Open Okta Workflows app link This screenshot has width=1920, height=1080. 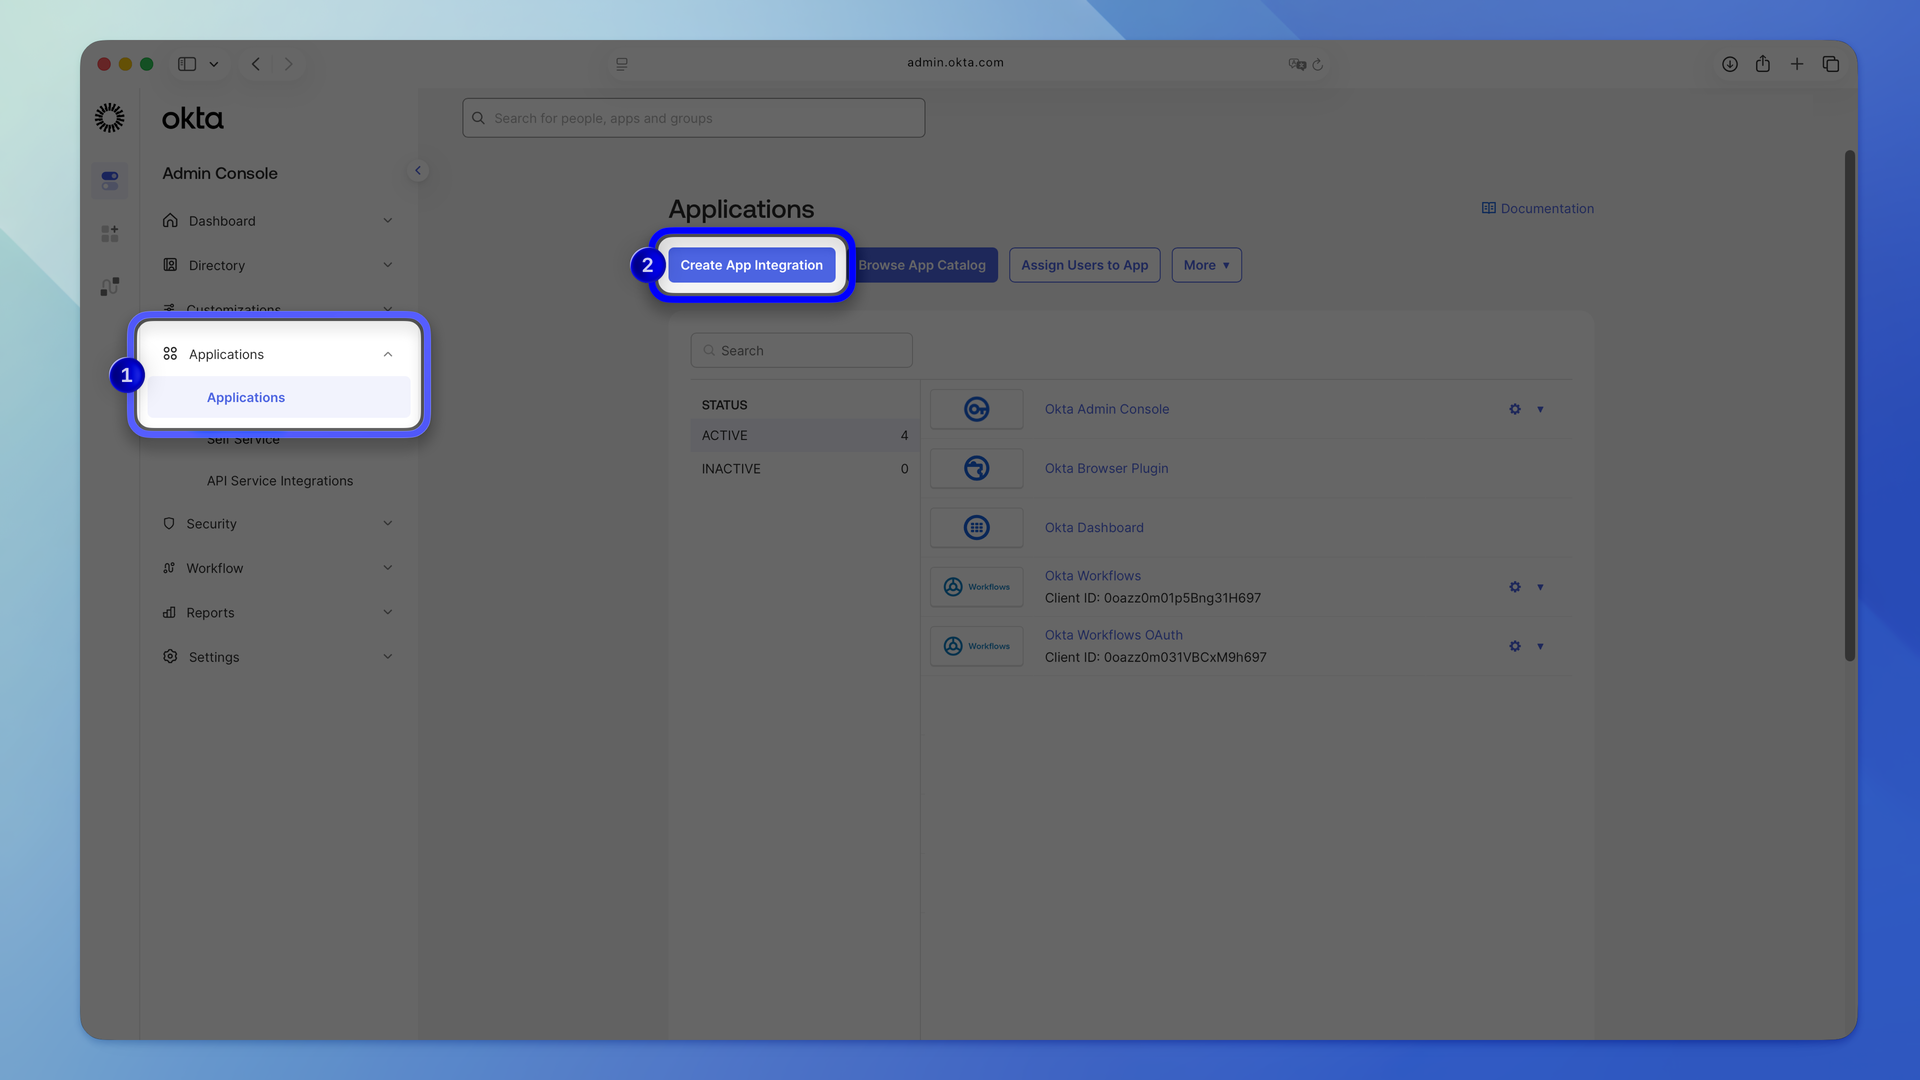click(x=1093, y=576)
